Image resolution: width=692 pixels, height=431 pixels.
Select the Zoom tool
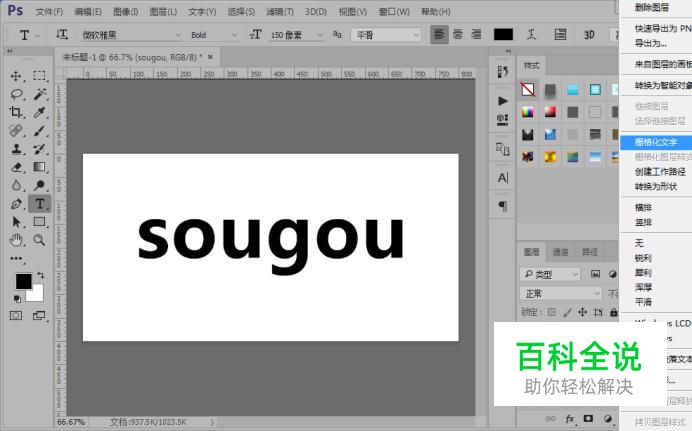point(39,240)
